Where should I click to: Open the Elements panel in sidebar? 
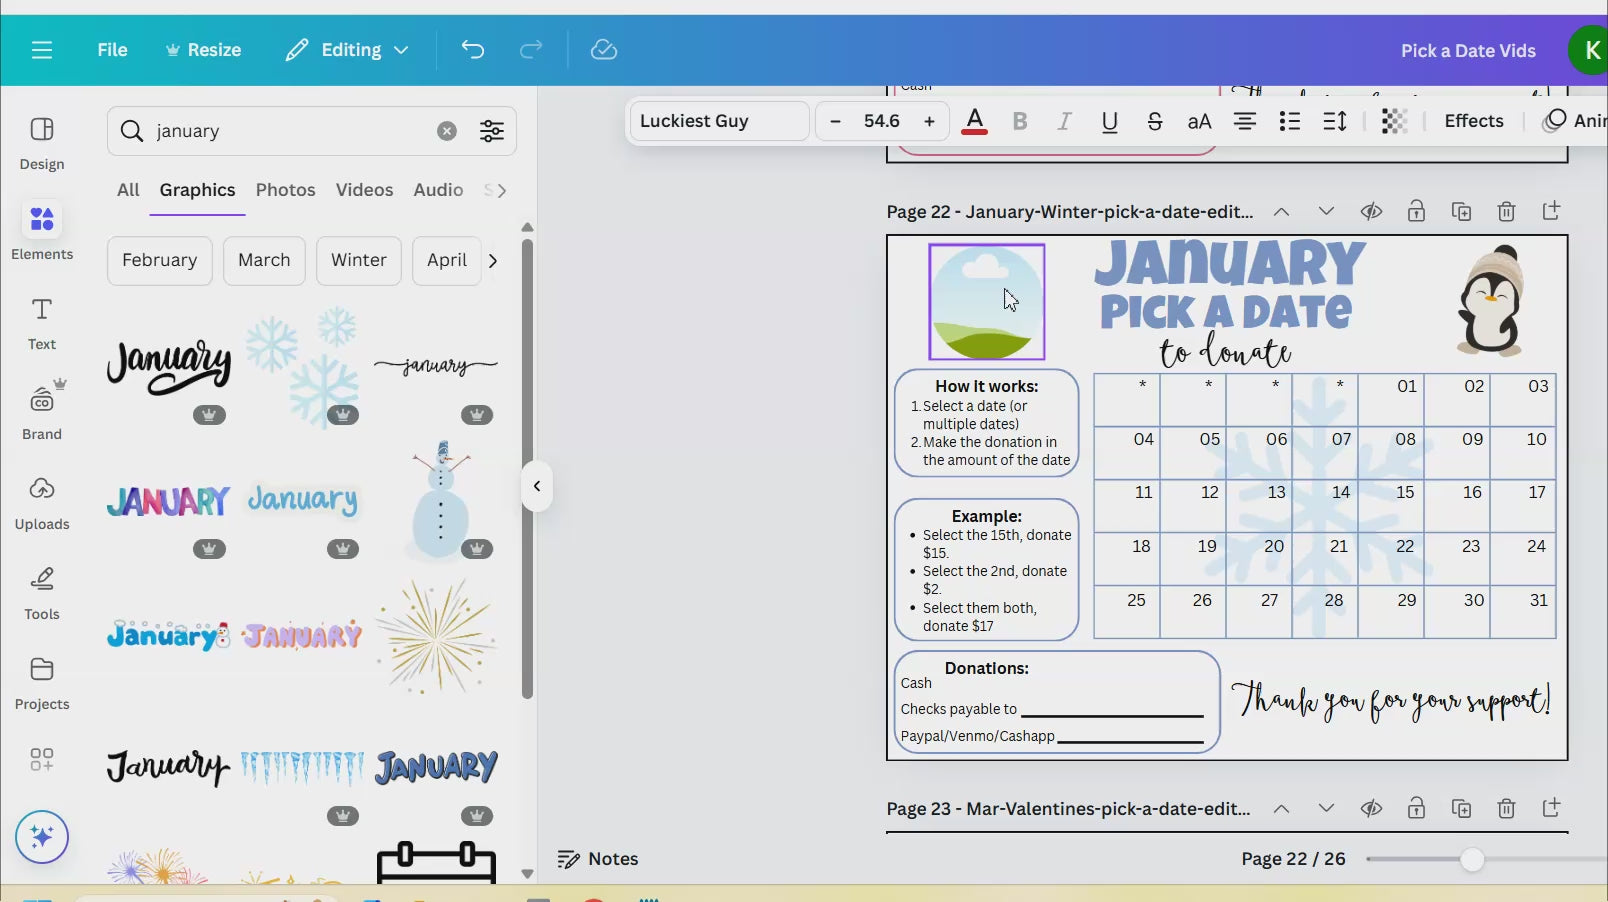pos(42,231)
